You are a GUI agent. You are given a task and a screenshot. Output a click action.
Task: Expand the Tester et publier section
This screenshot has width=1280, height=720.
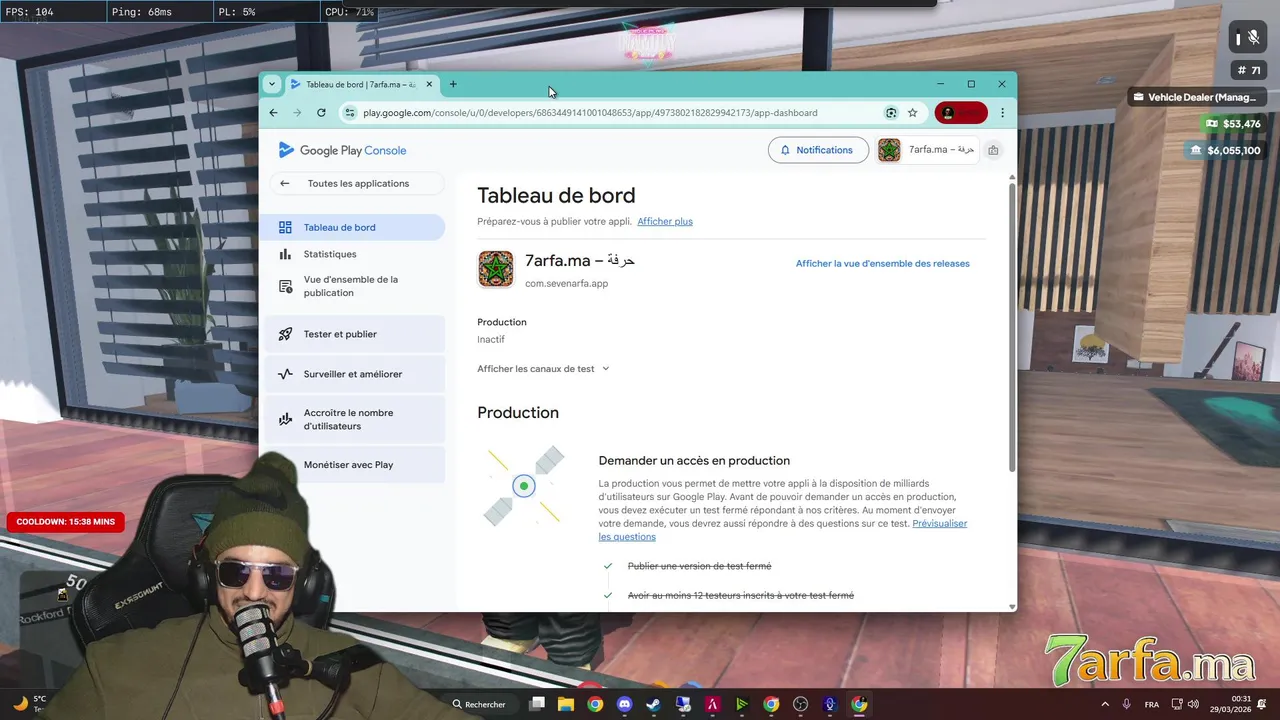point(355,334)
